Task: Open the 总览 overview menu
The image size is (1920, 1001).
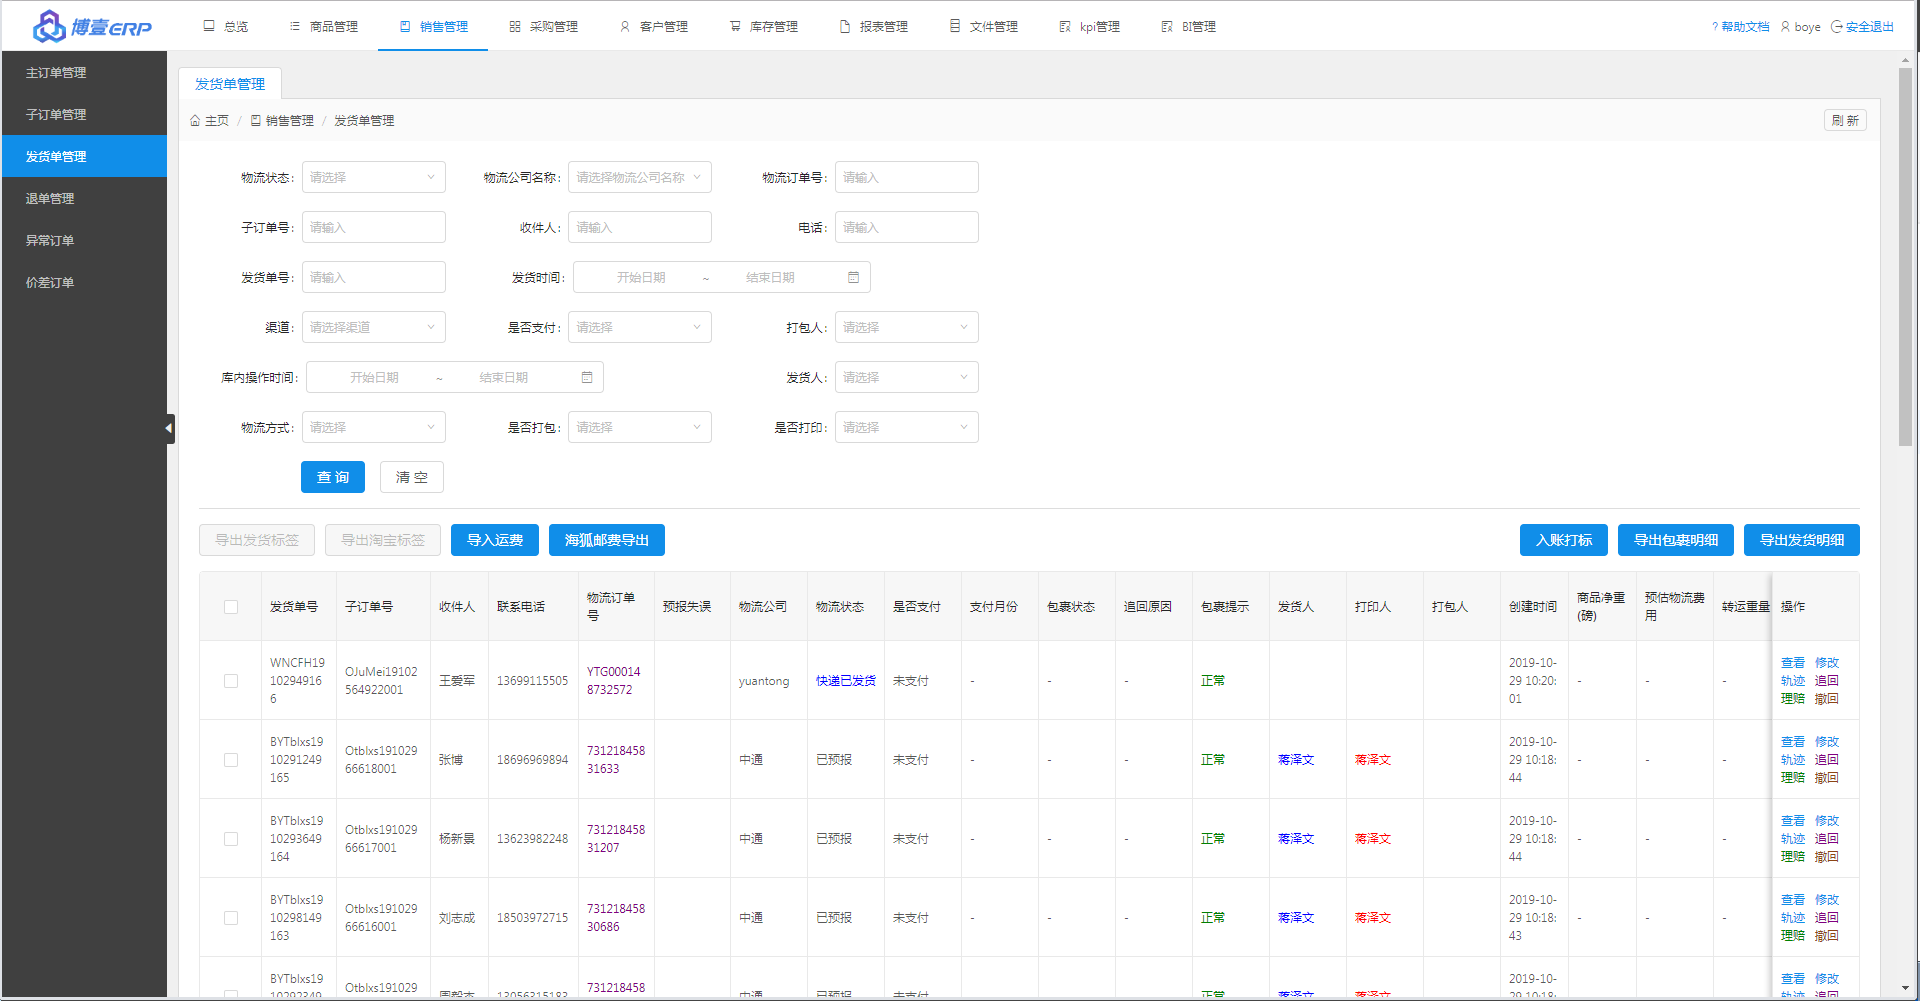Action: [x=226, y=27]
